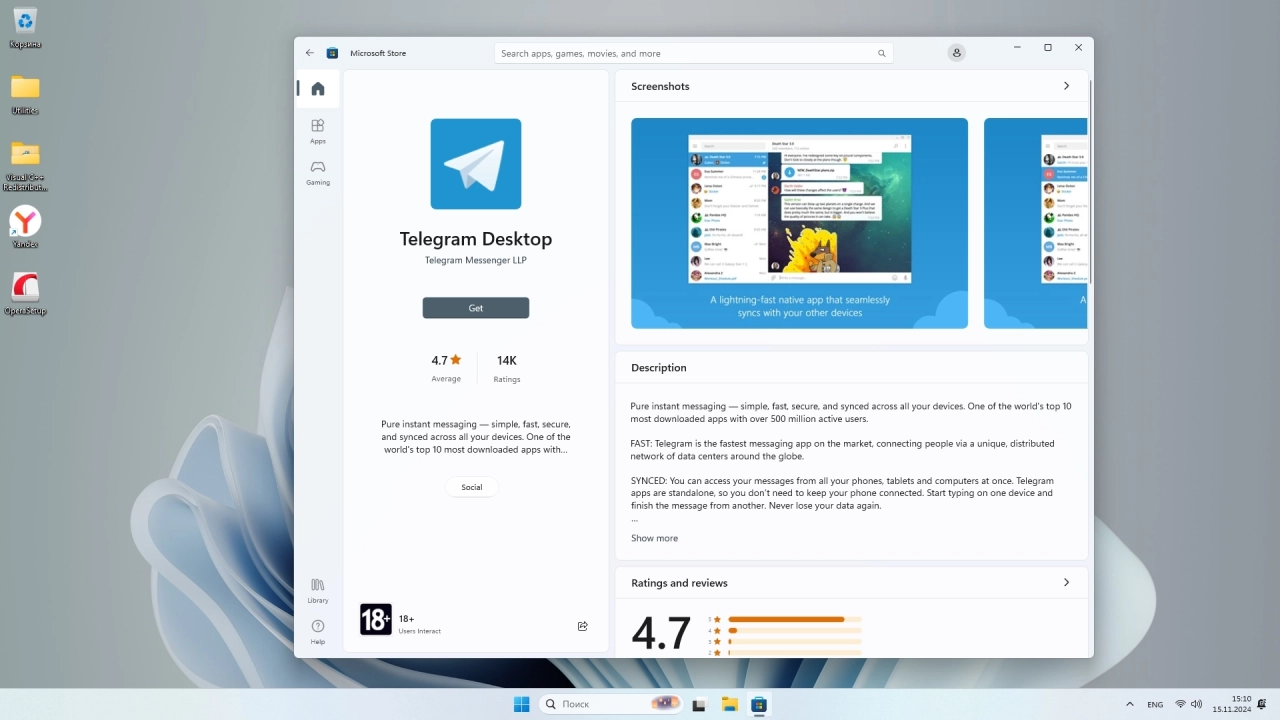Open the Windows Start menu

coord(521,704)
